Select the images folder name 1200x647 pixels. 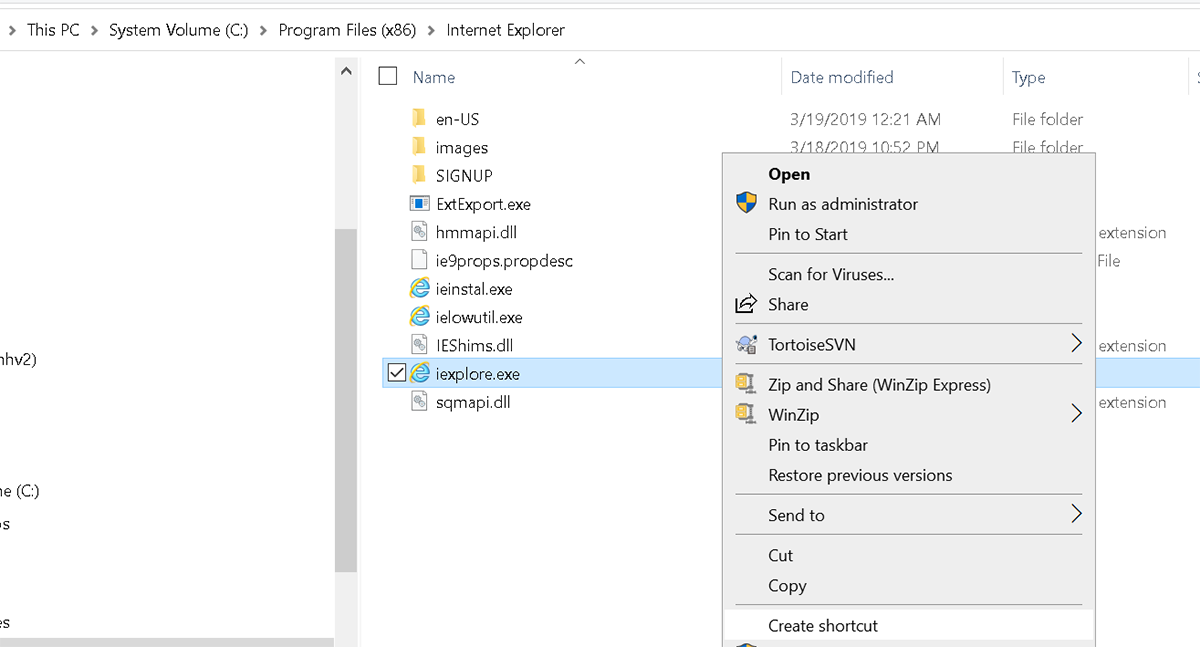coord(462,148)
